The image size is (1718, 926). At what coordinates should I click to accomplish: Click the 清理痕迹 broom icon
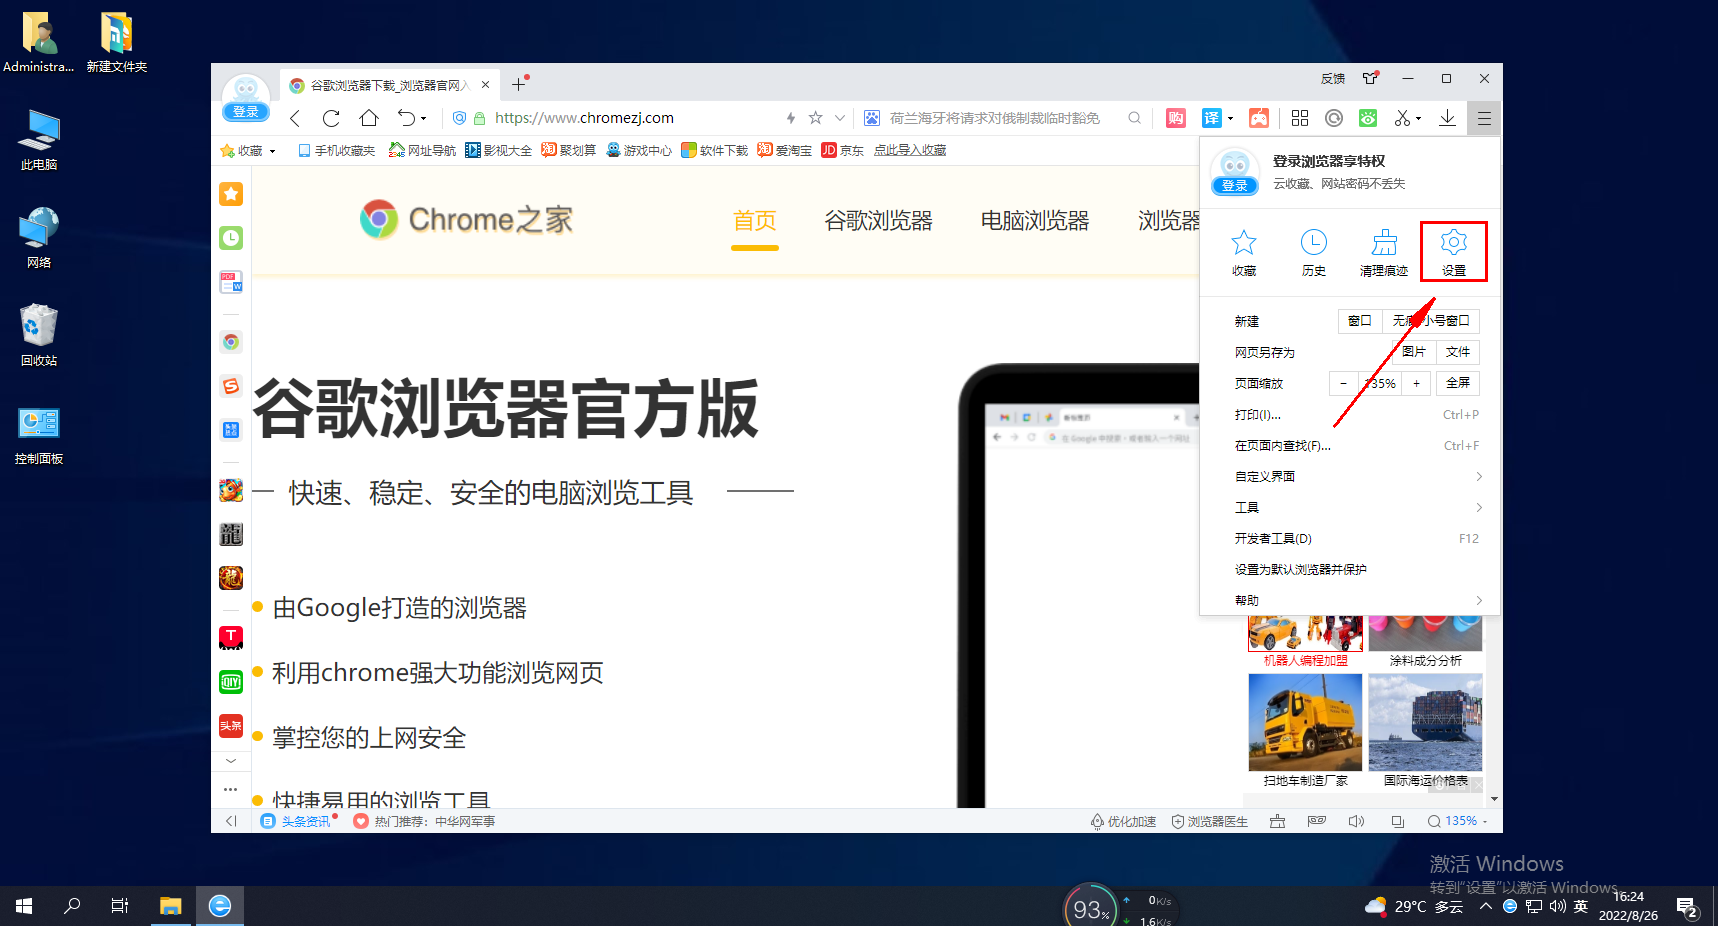coord(1384,252)
